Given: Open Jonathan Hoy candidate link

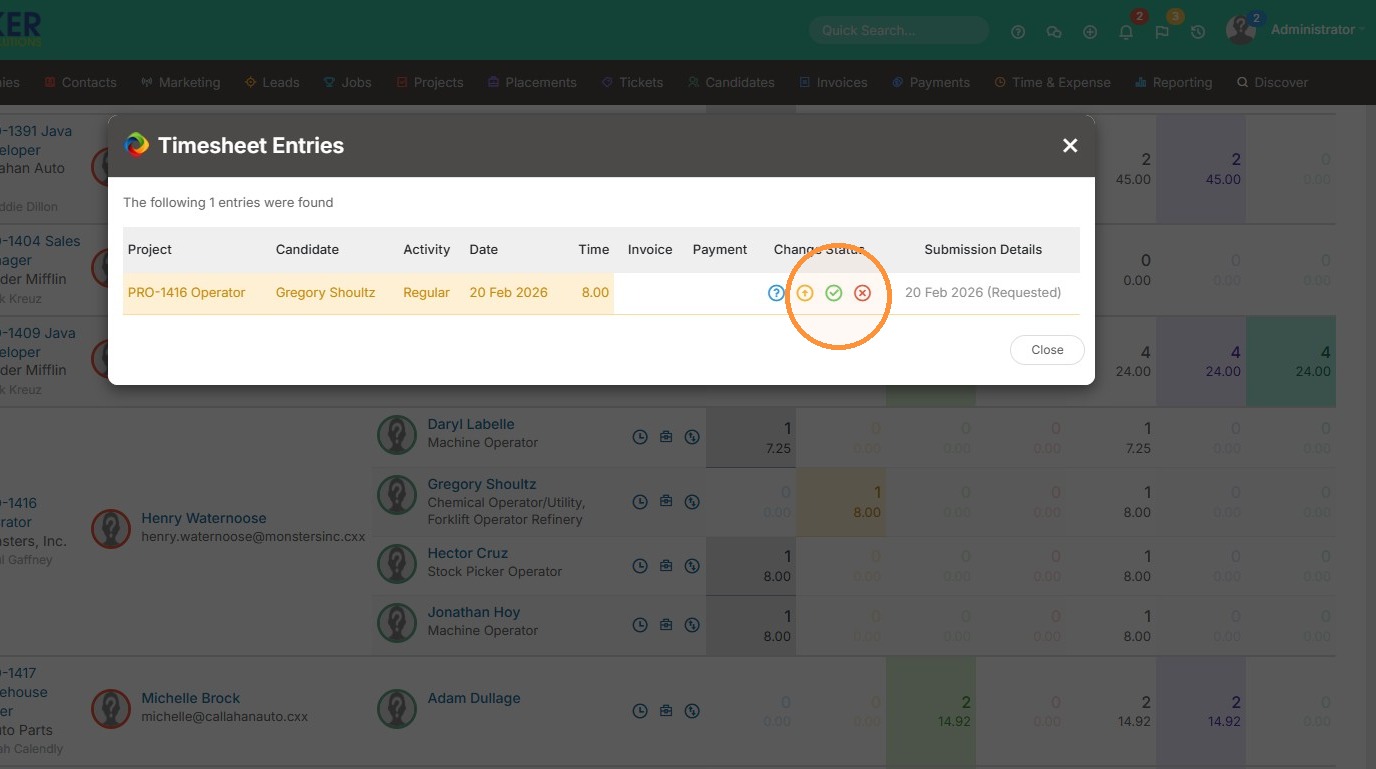Looking at the screenshot, I should [474, 612].
